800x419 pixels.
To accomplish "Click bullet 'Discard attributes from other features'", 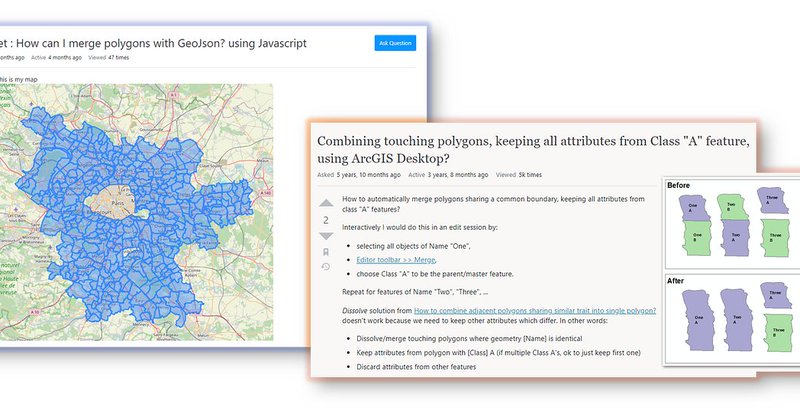I will 416,367.
